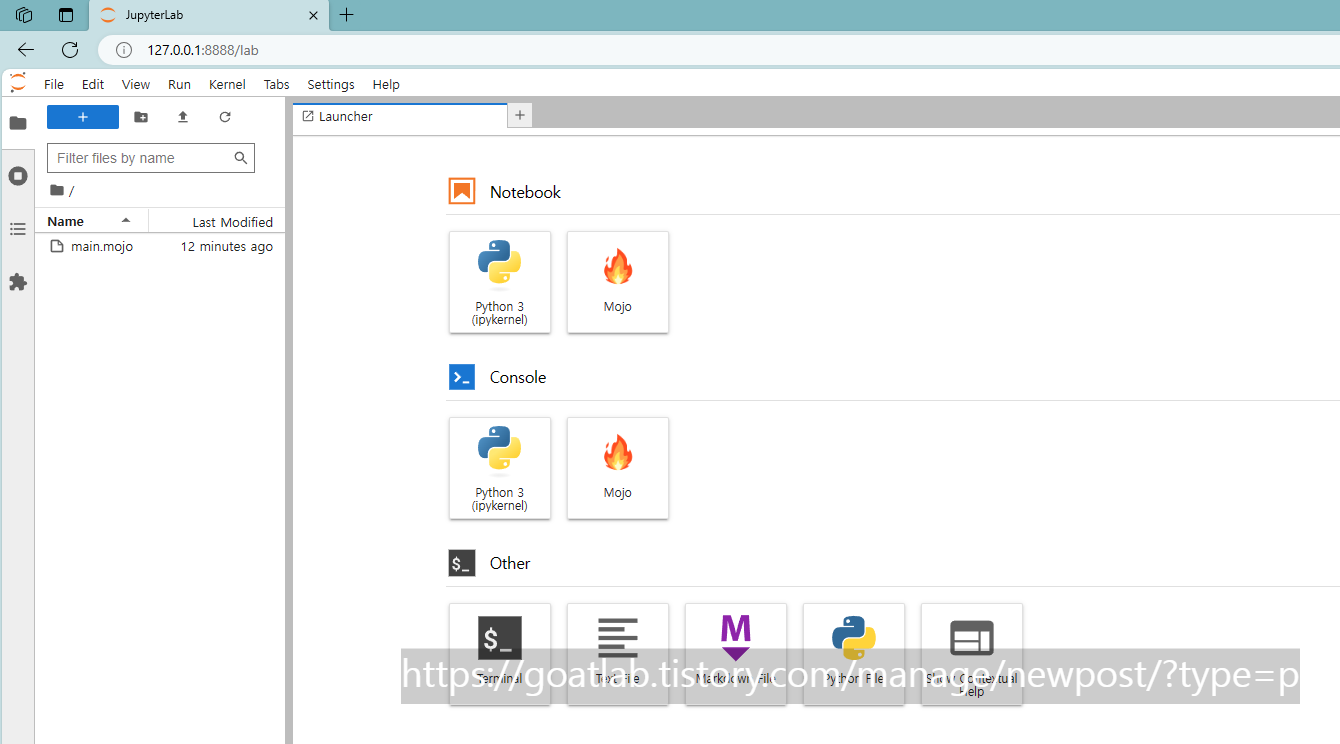Select the main.mojo file
Image resolution: width=1340 pixels, height=744 pixels.
click(x=160, y=246)
